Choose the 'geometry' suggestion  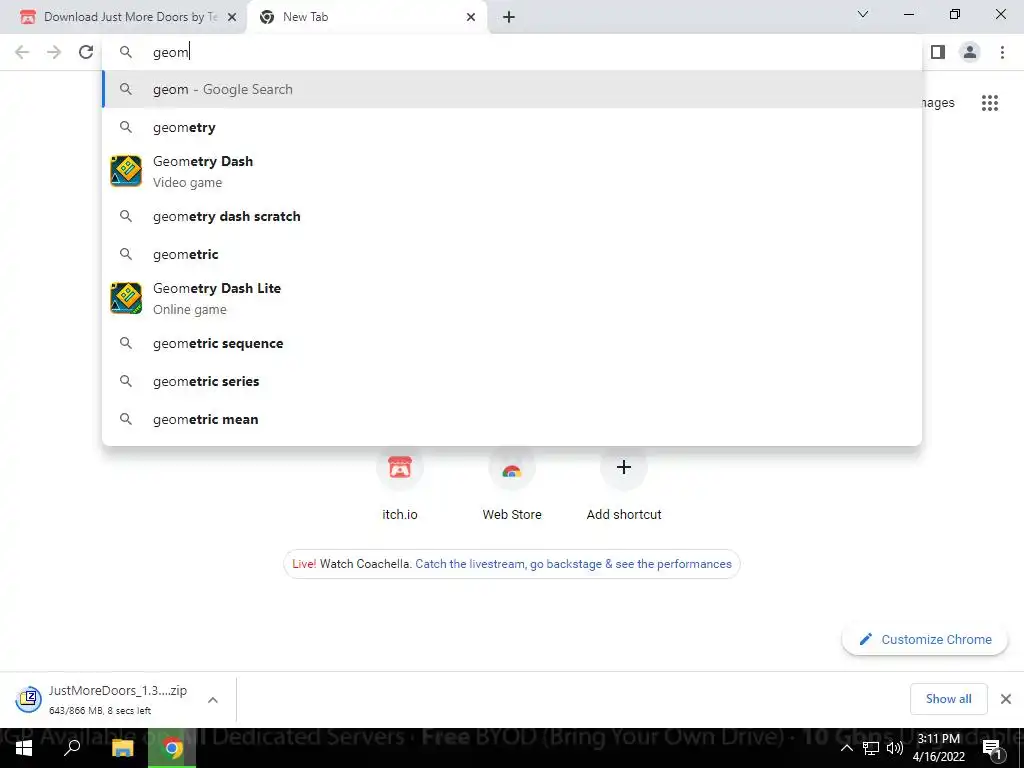pyautogui.click(x=512, y=127)
